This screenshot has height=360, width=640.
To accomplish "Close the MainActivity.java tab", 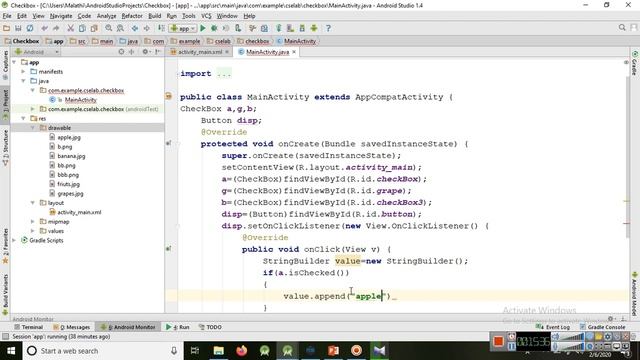I will (294, 52).
